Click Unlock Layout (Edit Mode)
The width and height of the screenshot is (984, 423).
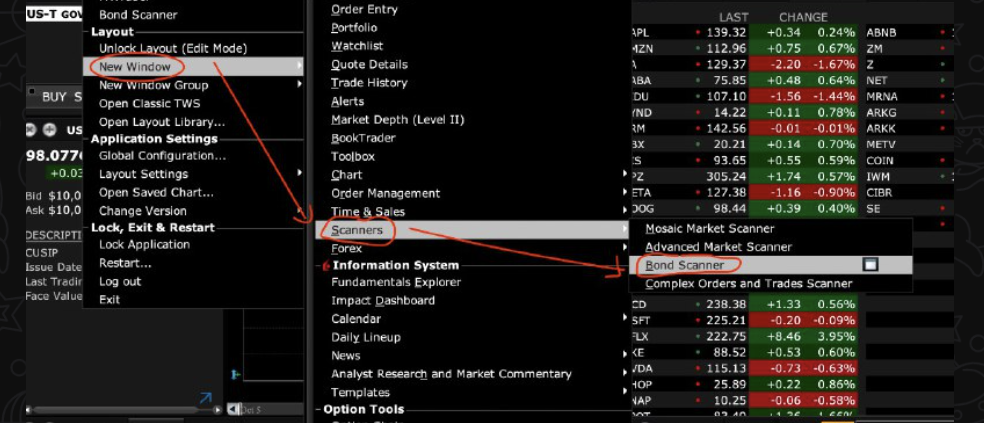pos(172,48)
